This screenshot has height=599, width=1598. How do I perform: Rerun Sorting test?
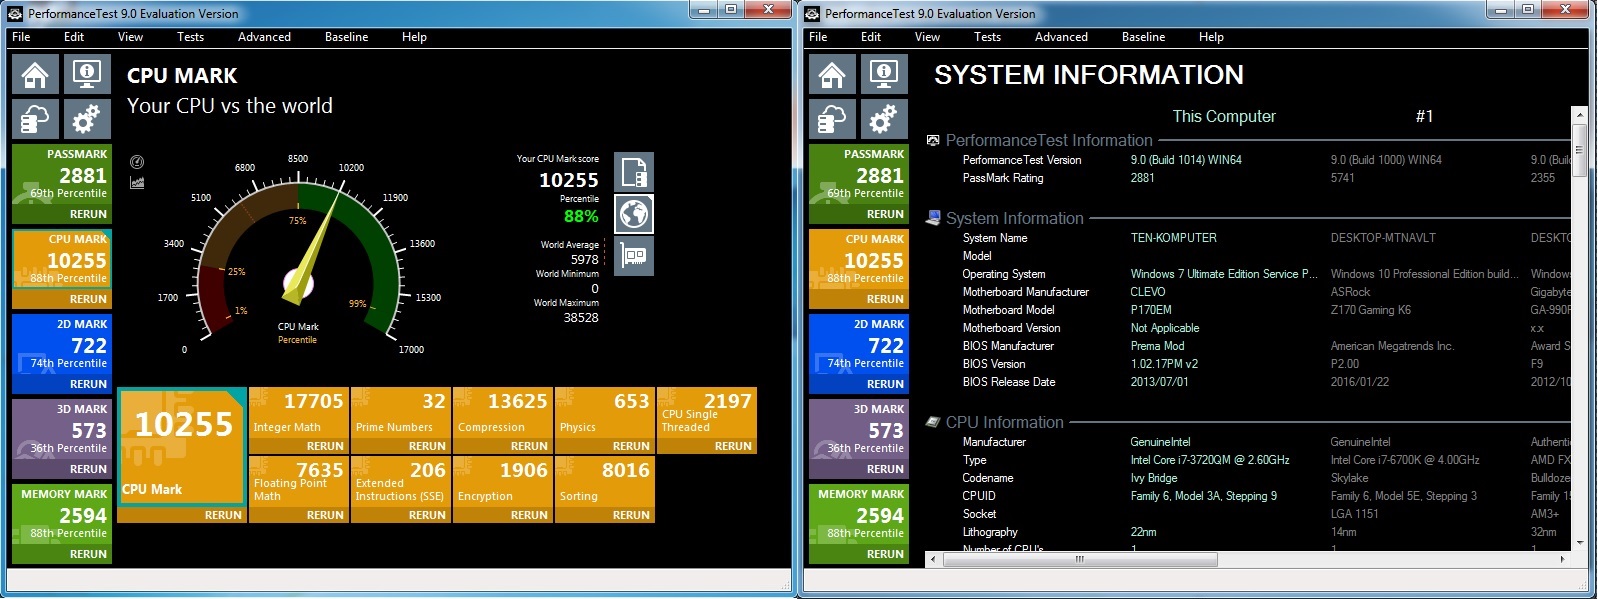pos(631,515)
